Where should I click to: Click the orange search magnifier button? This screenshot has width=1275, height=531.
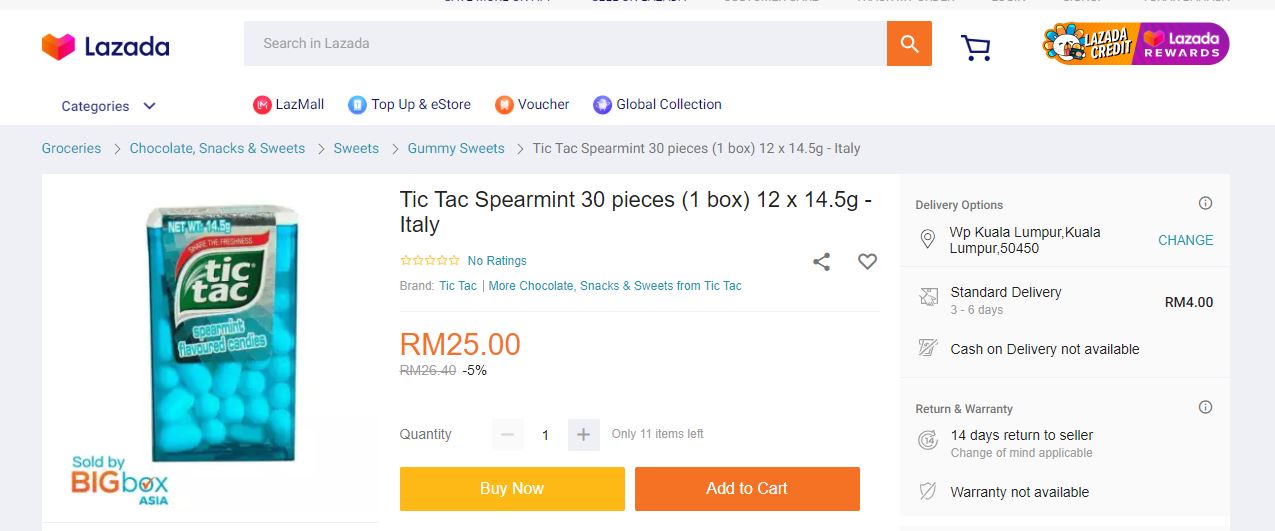point(908,44)
